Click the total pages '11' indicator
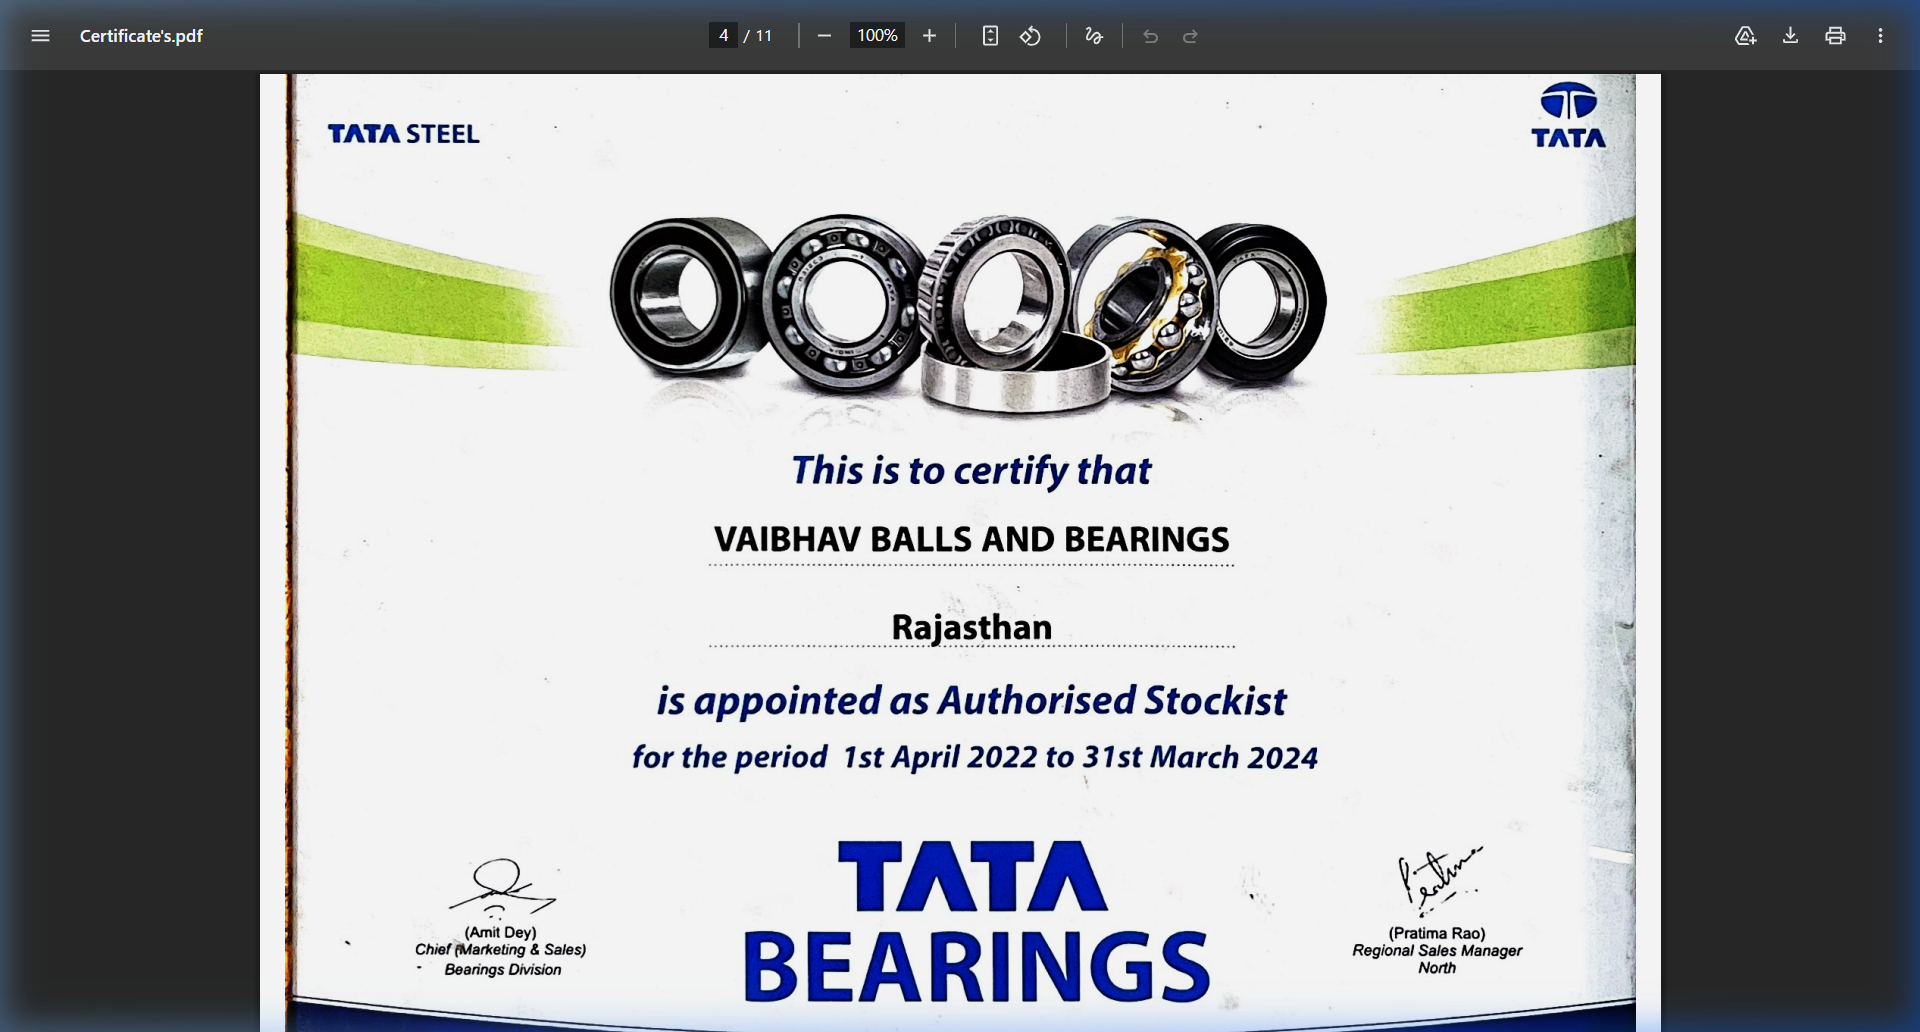Screen dimensions: 1920x1032 point(764,36)
